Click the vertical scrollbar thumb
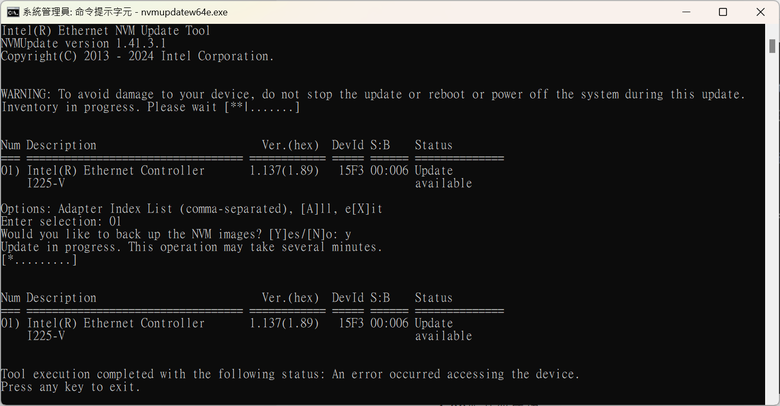 pos(772,46)
